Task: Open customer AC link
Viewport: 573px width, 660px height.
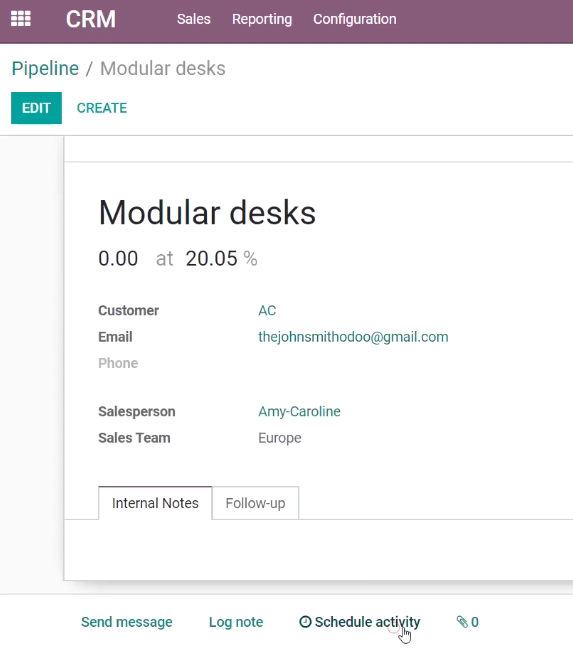Action: (x=267, y=311)
